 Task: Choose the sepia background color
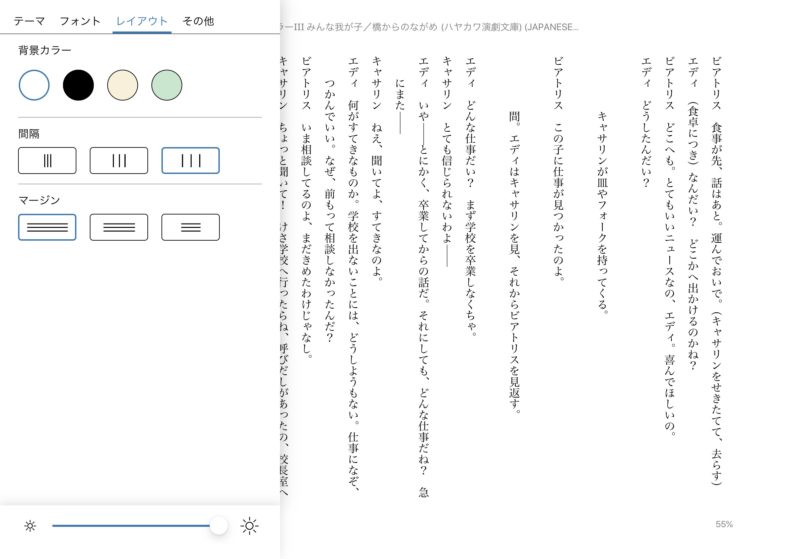pos(122,85)
